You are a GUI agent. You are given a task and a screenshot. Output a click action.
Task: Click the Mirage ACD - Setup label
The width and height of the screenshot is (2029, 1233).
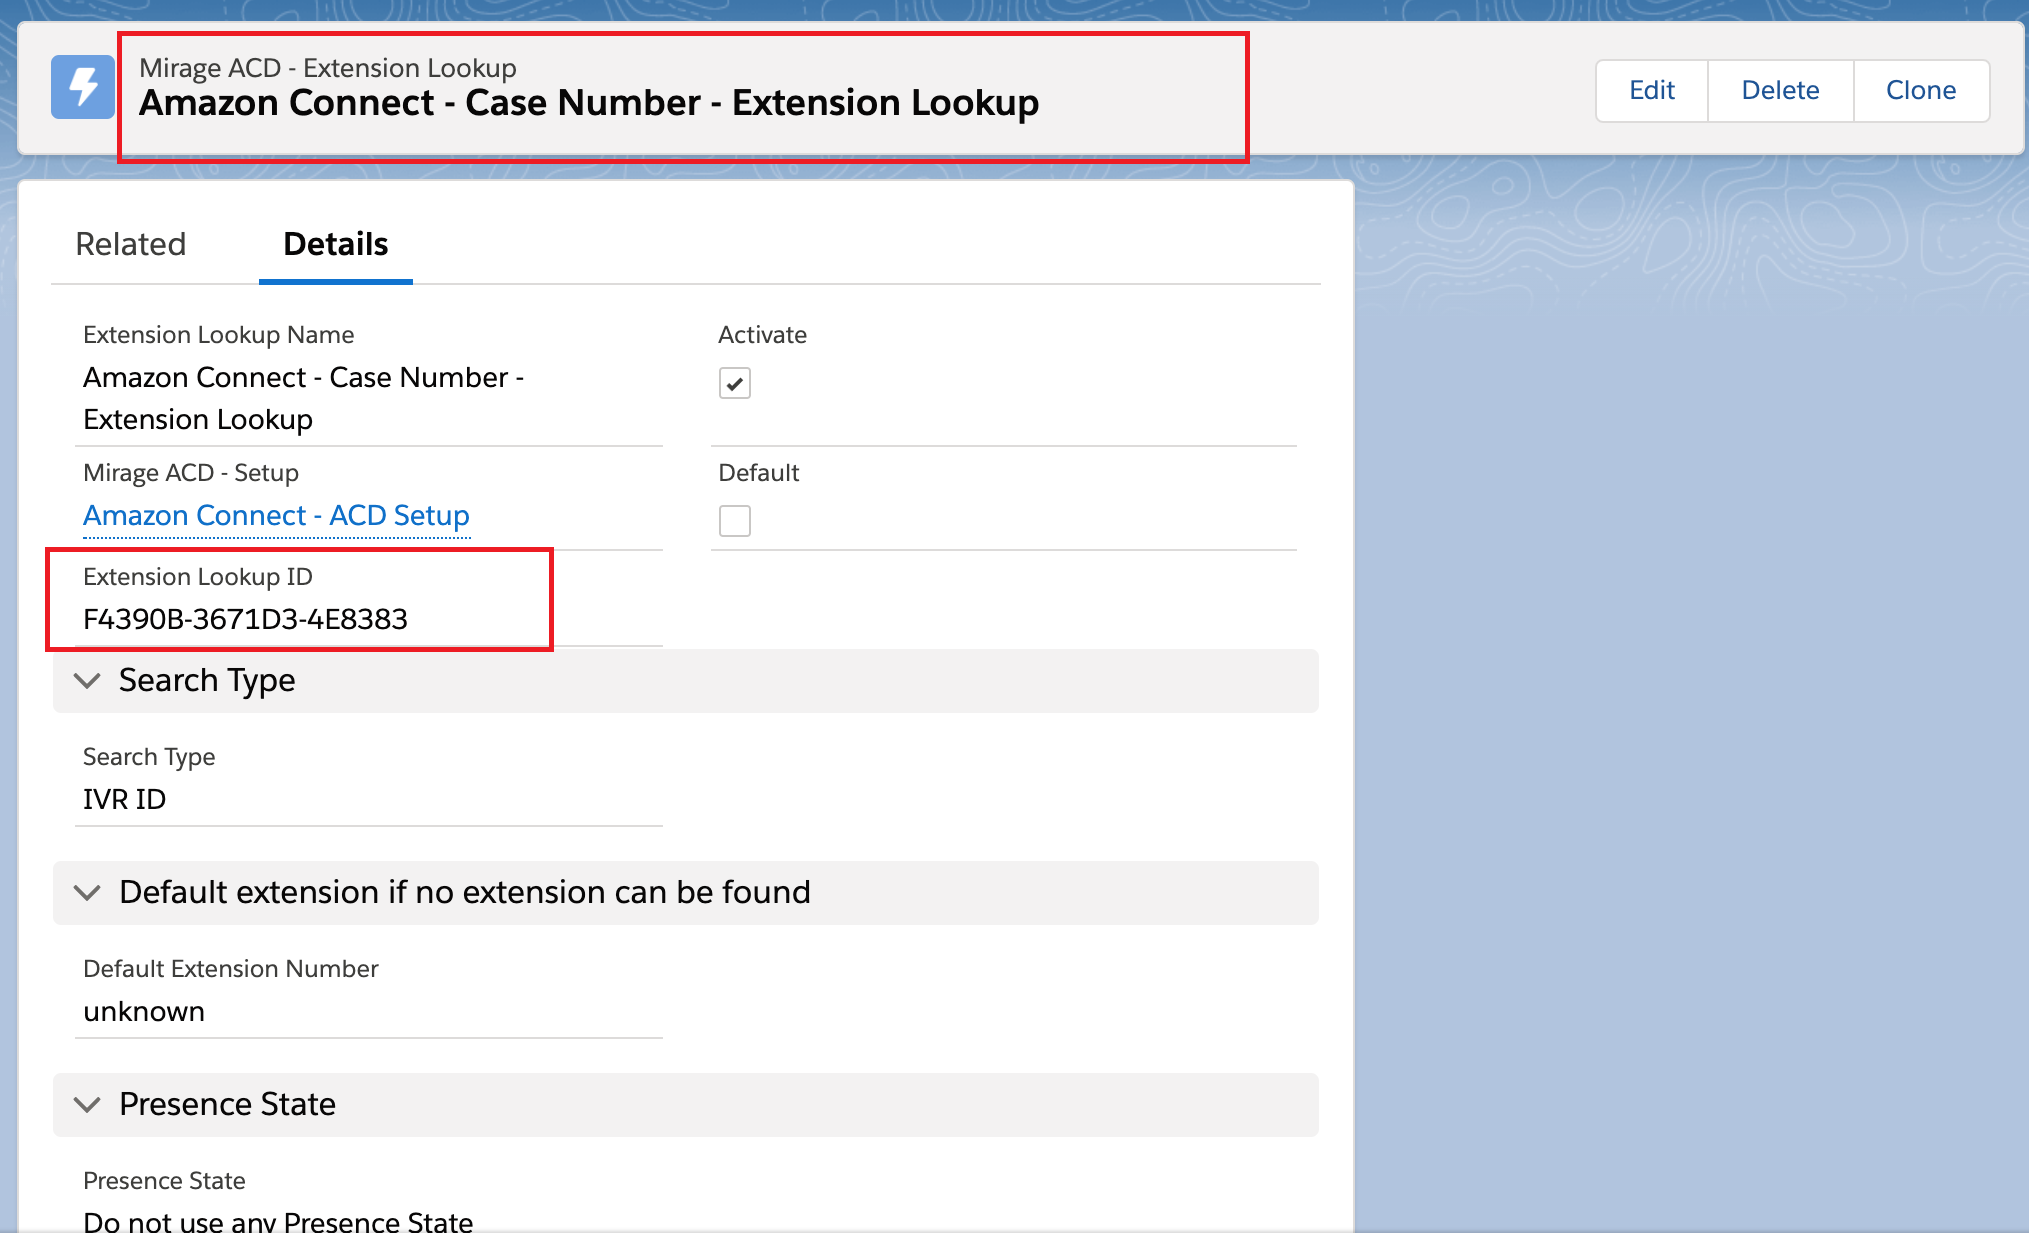pos(191,473)
